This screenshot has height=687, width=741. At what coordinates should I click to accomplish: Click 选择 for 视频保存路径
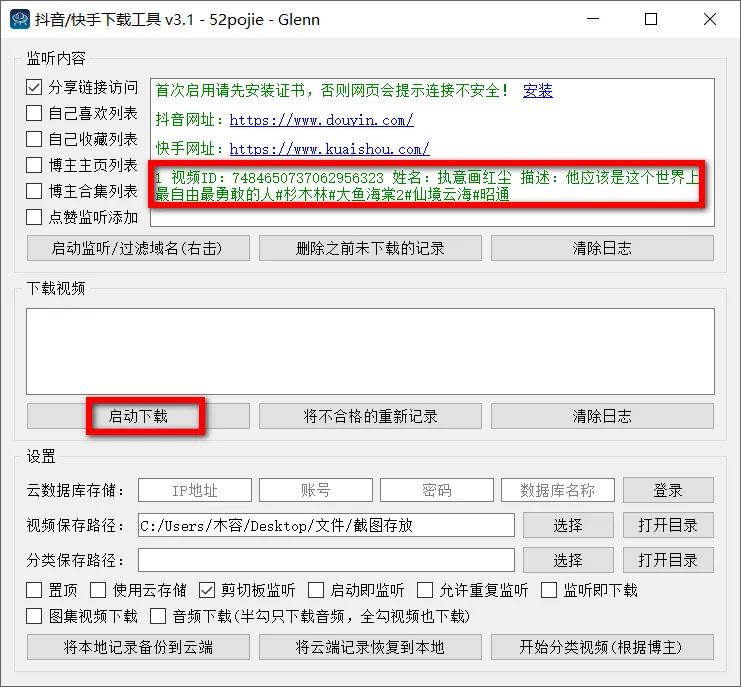point(568,525)
